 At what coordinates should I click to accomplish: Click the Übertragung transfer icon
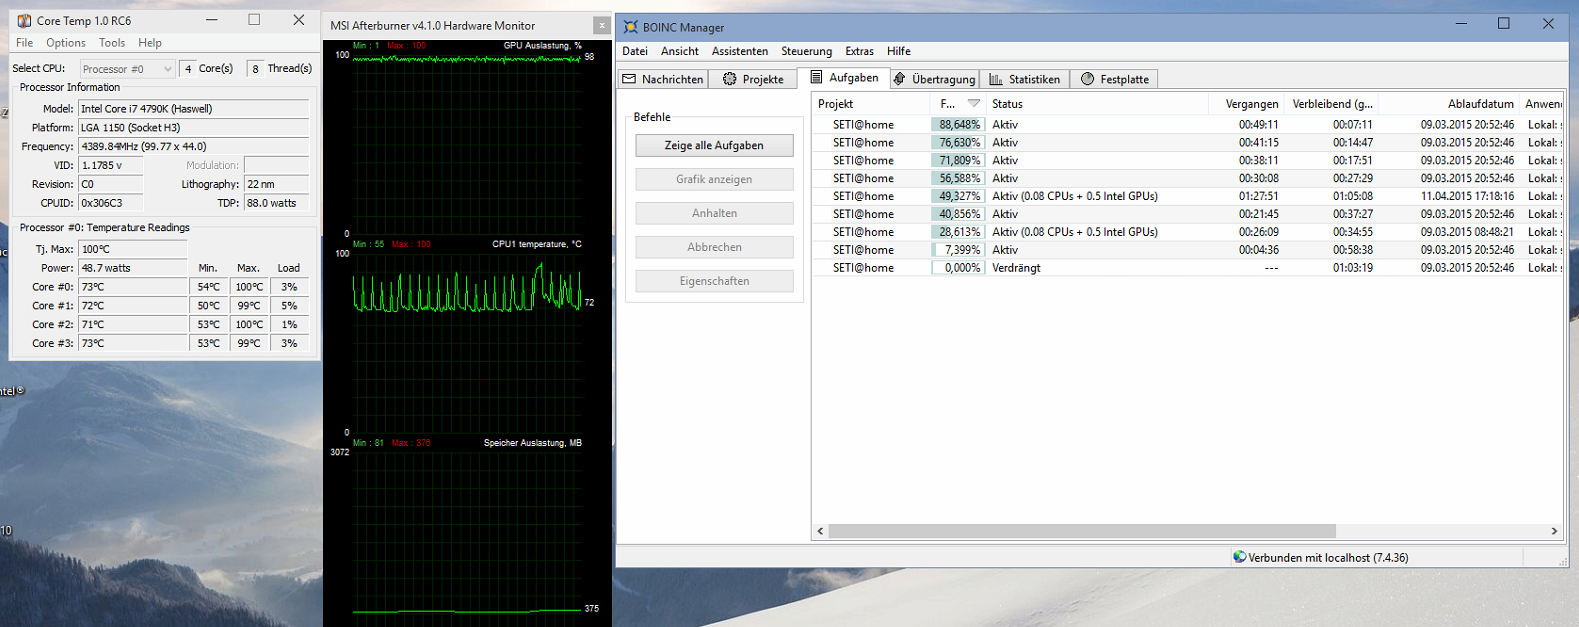[900, 79]
